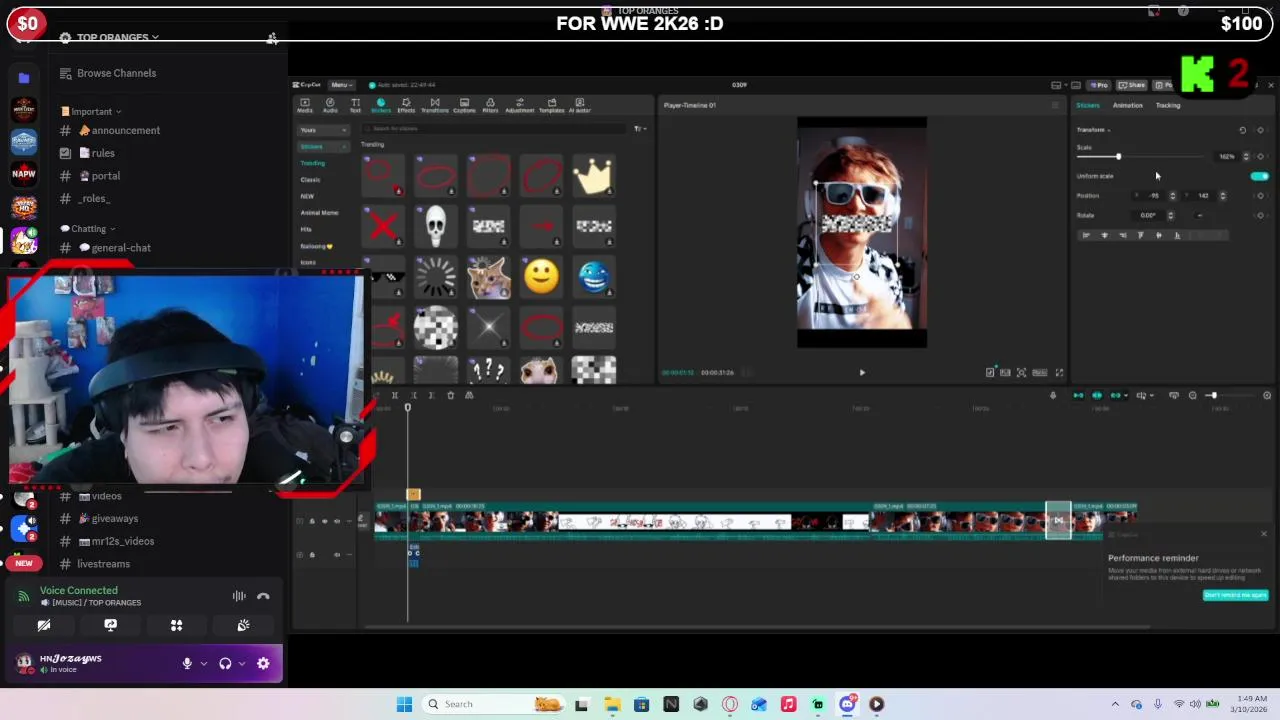Align sticker to horizontal center
Image resolution: width=1280 pixels, height=720 pixels.
click(1104, 236)
